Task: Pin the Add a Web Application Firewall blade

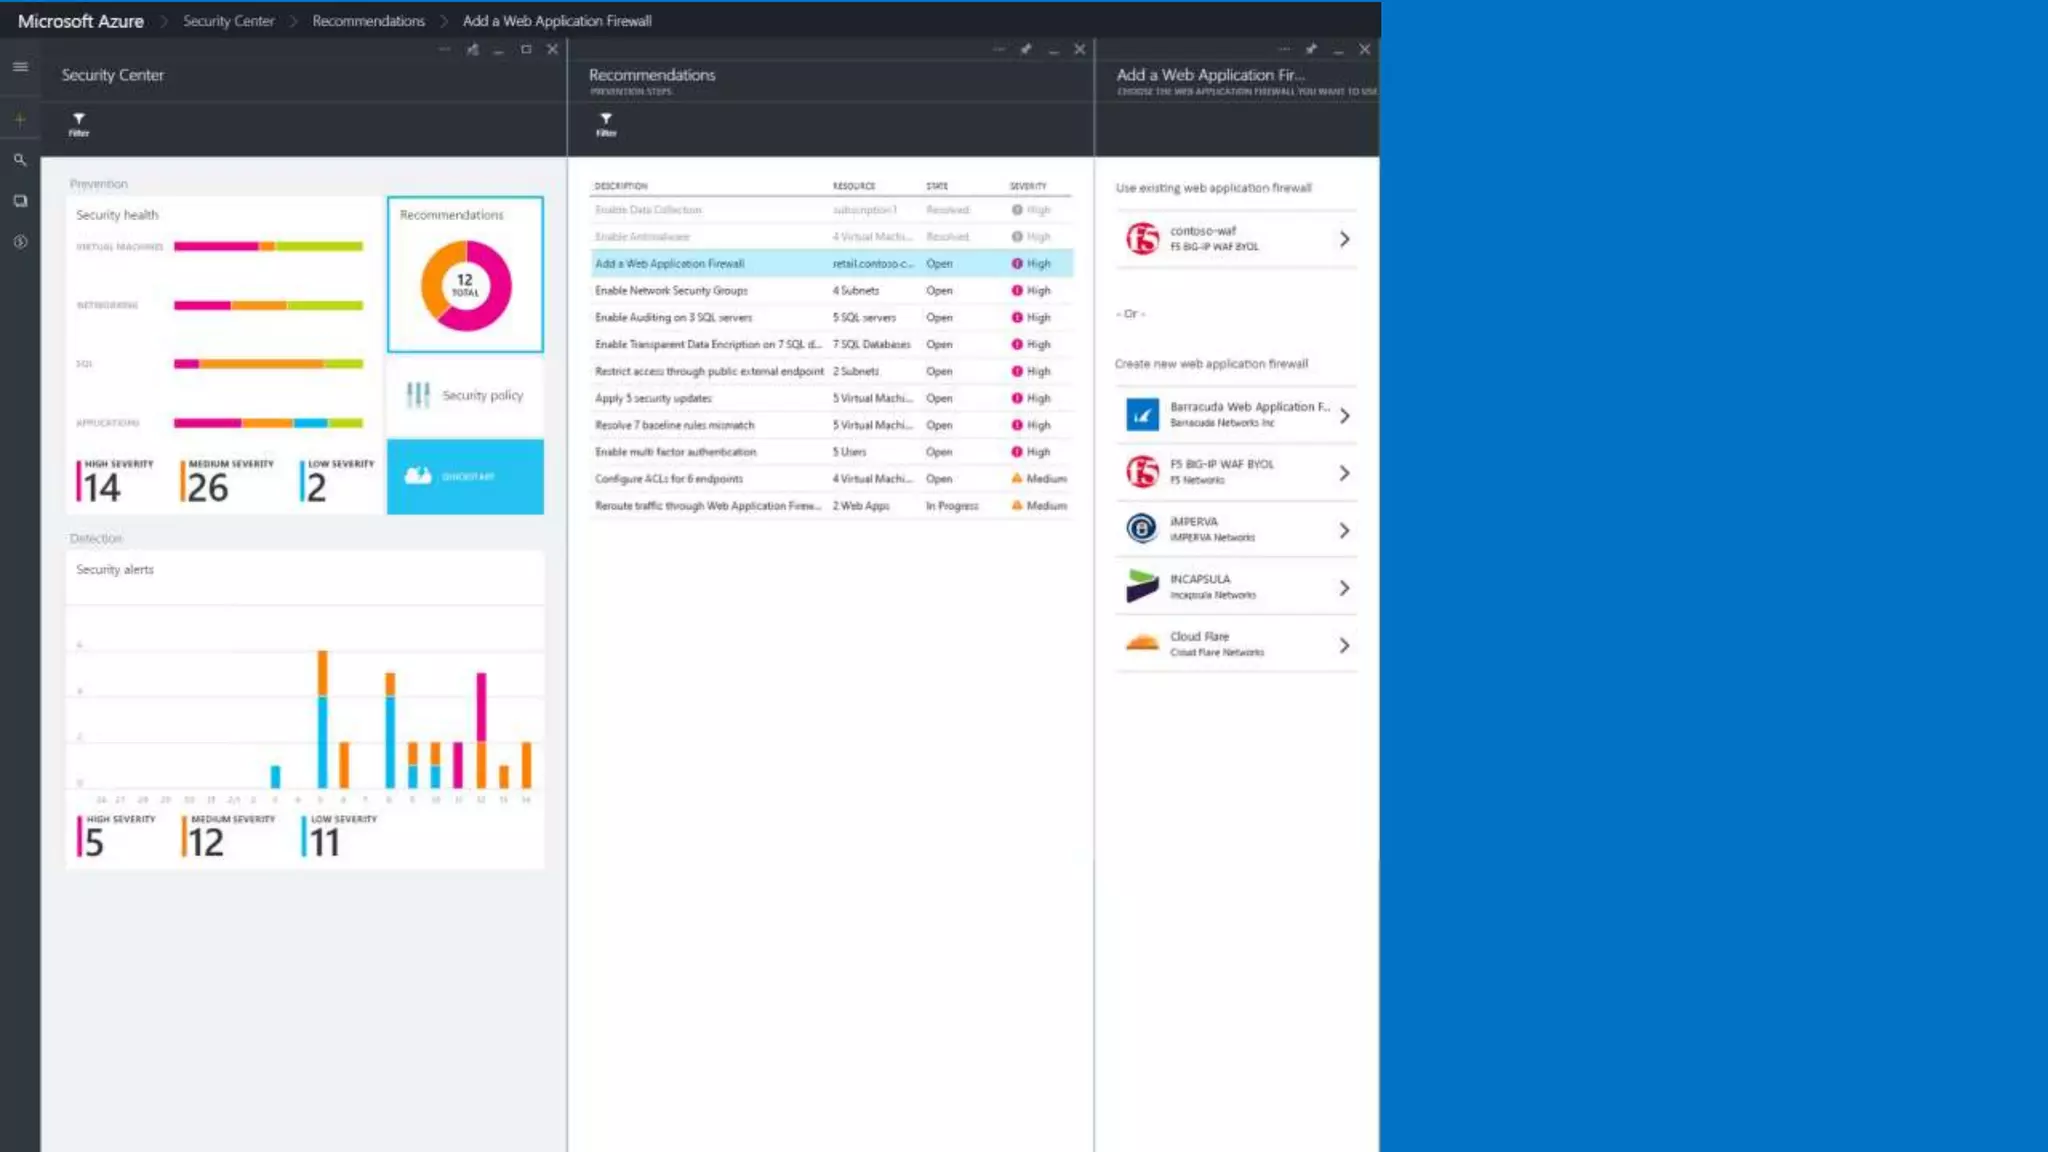Action: (x=1311, y=49)
